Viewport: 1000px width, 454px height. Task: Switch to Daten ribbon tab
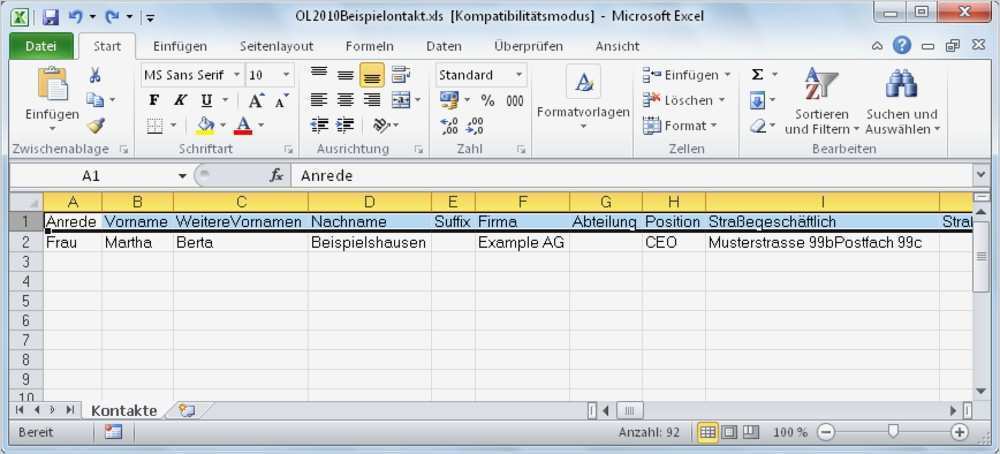tap(443, 46)
